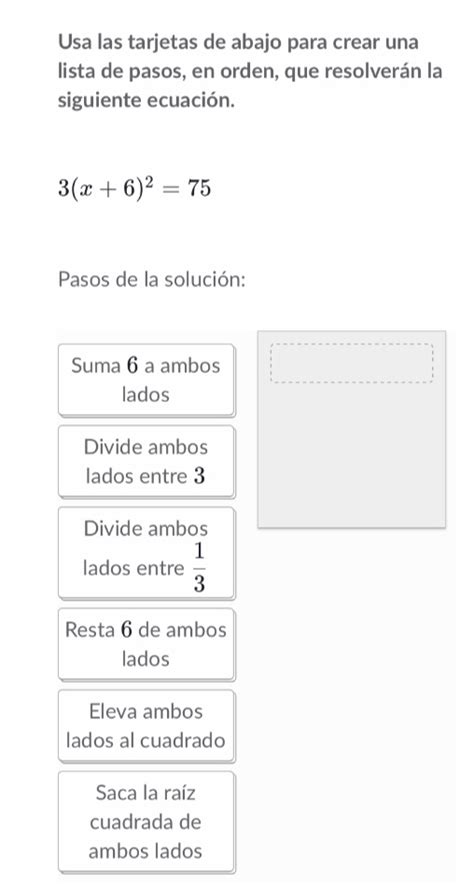The height and width of the screenshot is (885, 474).
Task: Choose the card dividing by one third
Action: coord(146,553)
